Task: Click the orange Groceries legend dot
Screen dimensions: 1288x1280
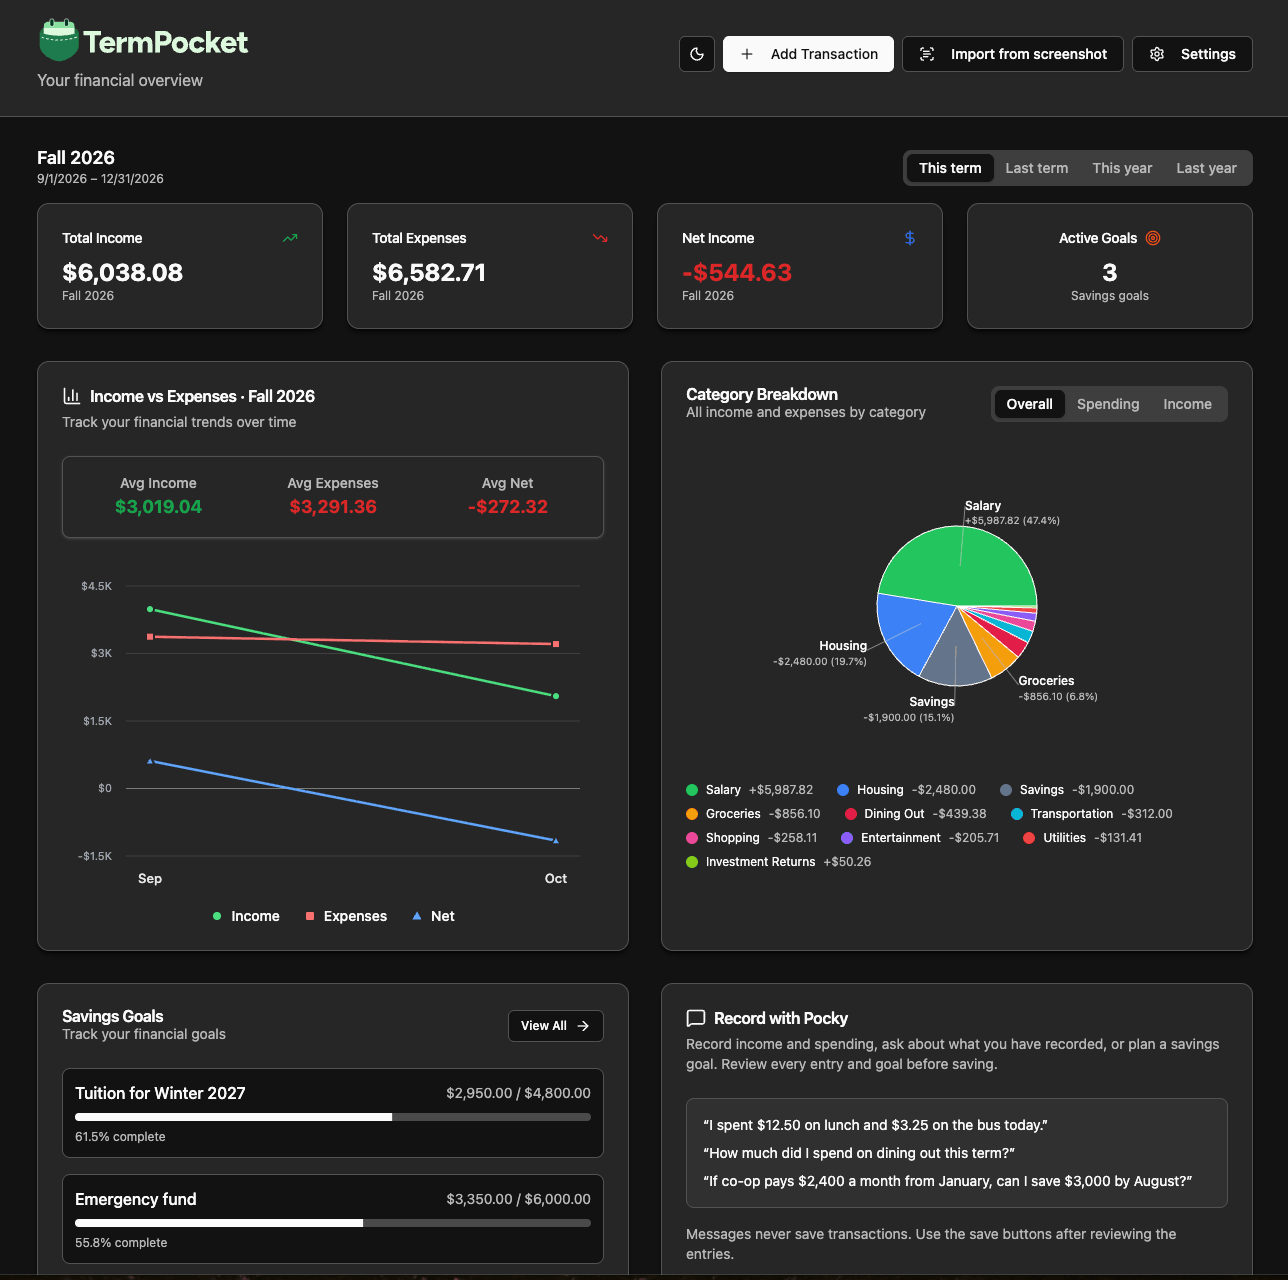Action: 692,814
